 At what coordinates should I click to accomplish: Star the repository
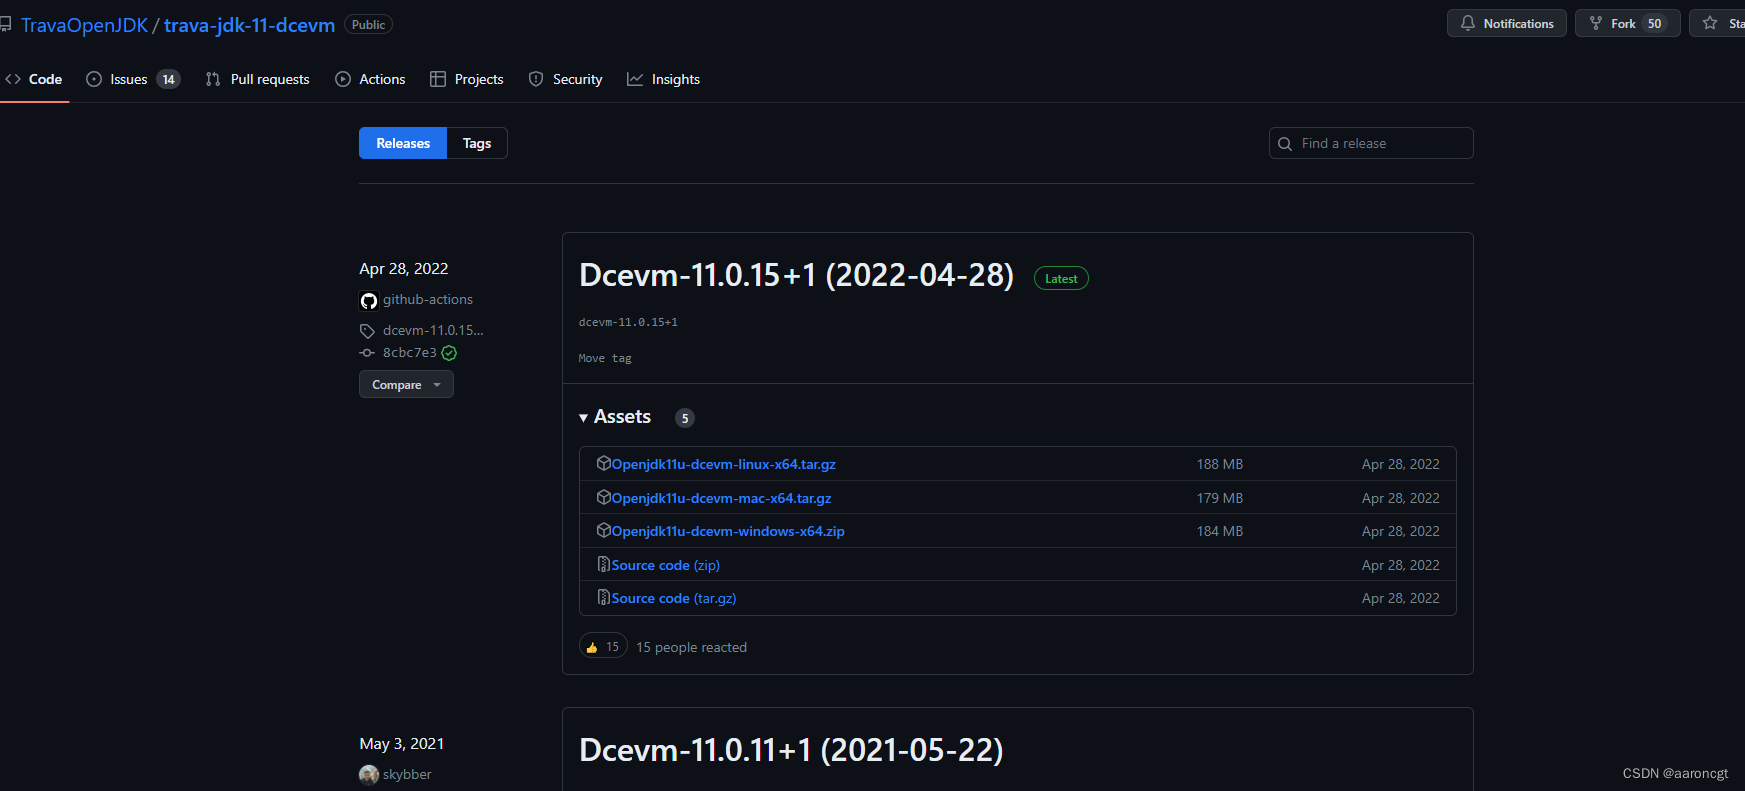1718,23
